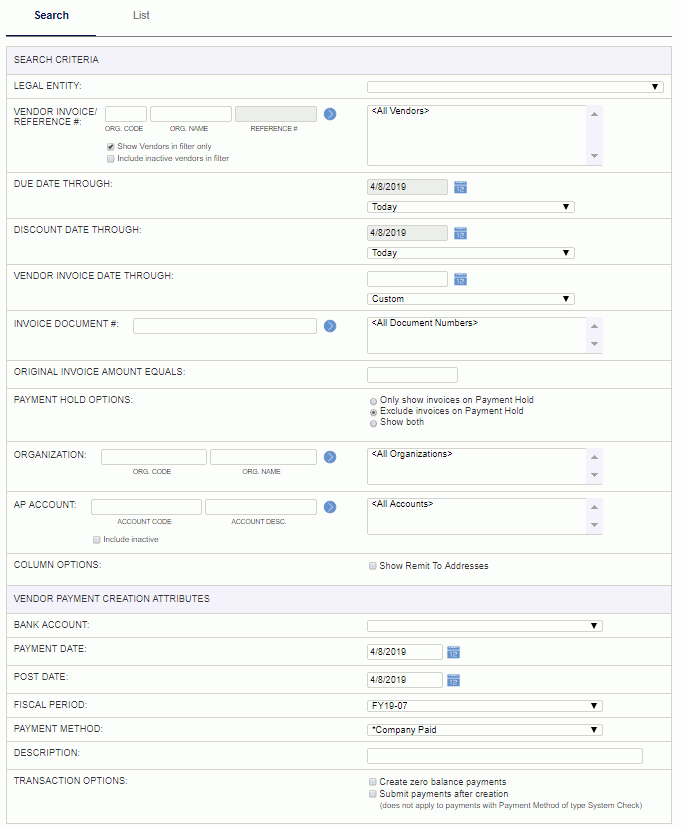Click the Organization filter arrow button
Screen dimensions: 681x829
(x=330, y=457)
